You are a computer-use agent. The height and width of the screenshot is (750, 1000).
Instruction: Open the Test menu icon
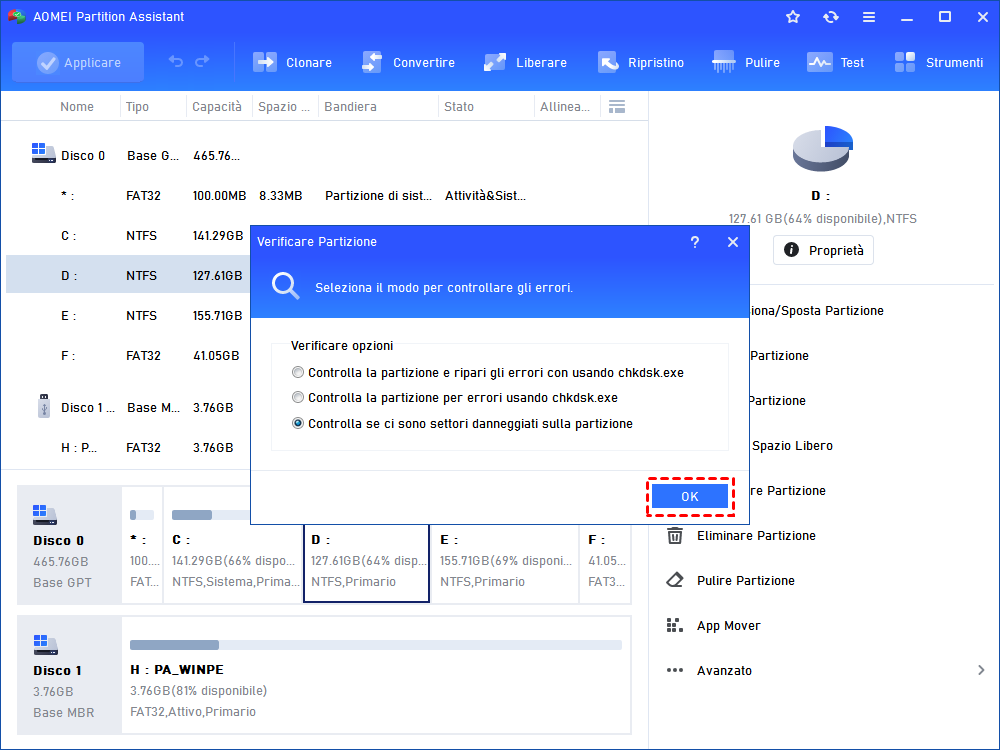click(x=819, y=62)
